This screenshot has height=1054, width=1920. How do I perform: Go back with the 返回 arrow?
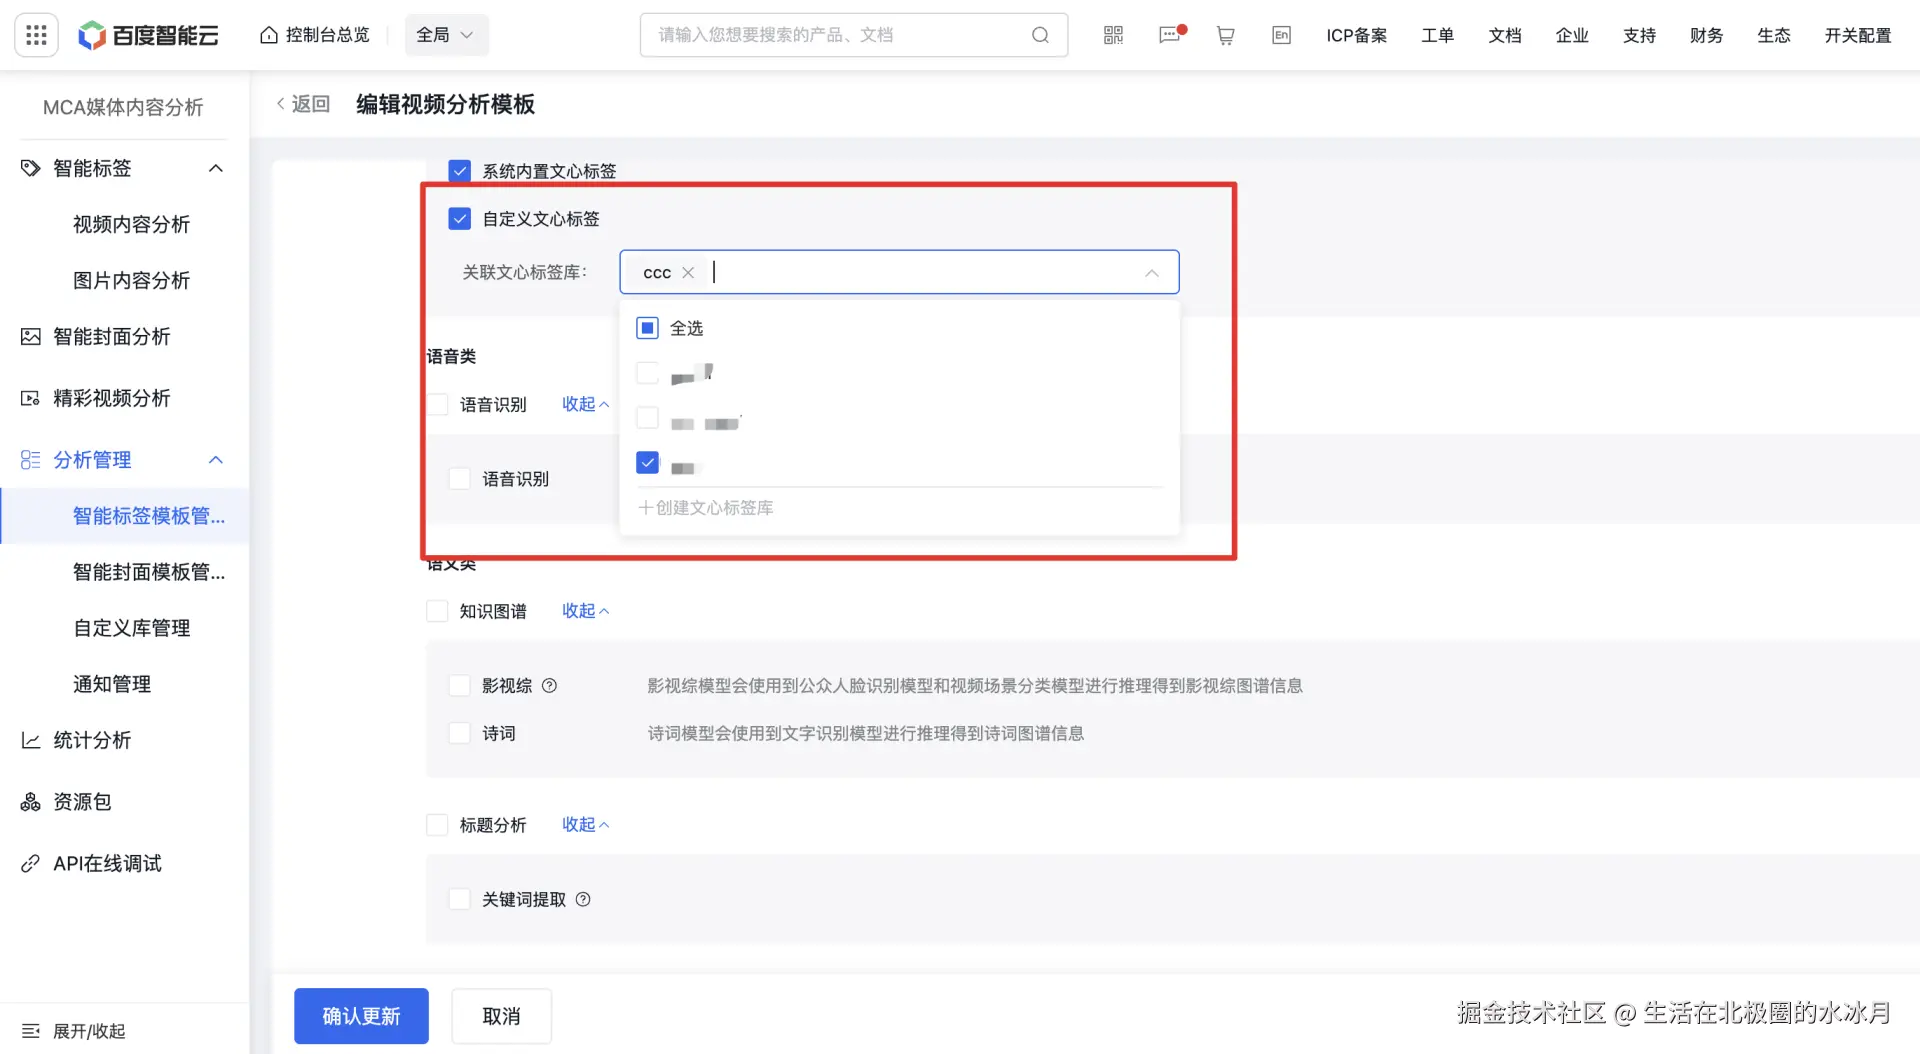(x=303, y=104)
